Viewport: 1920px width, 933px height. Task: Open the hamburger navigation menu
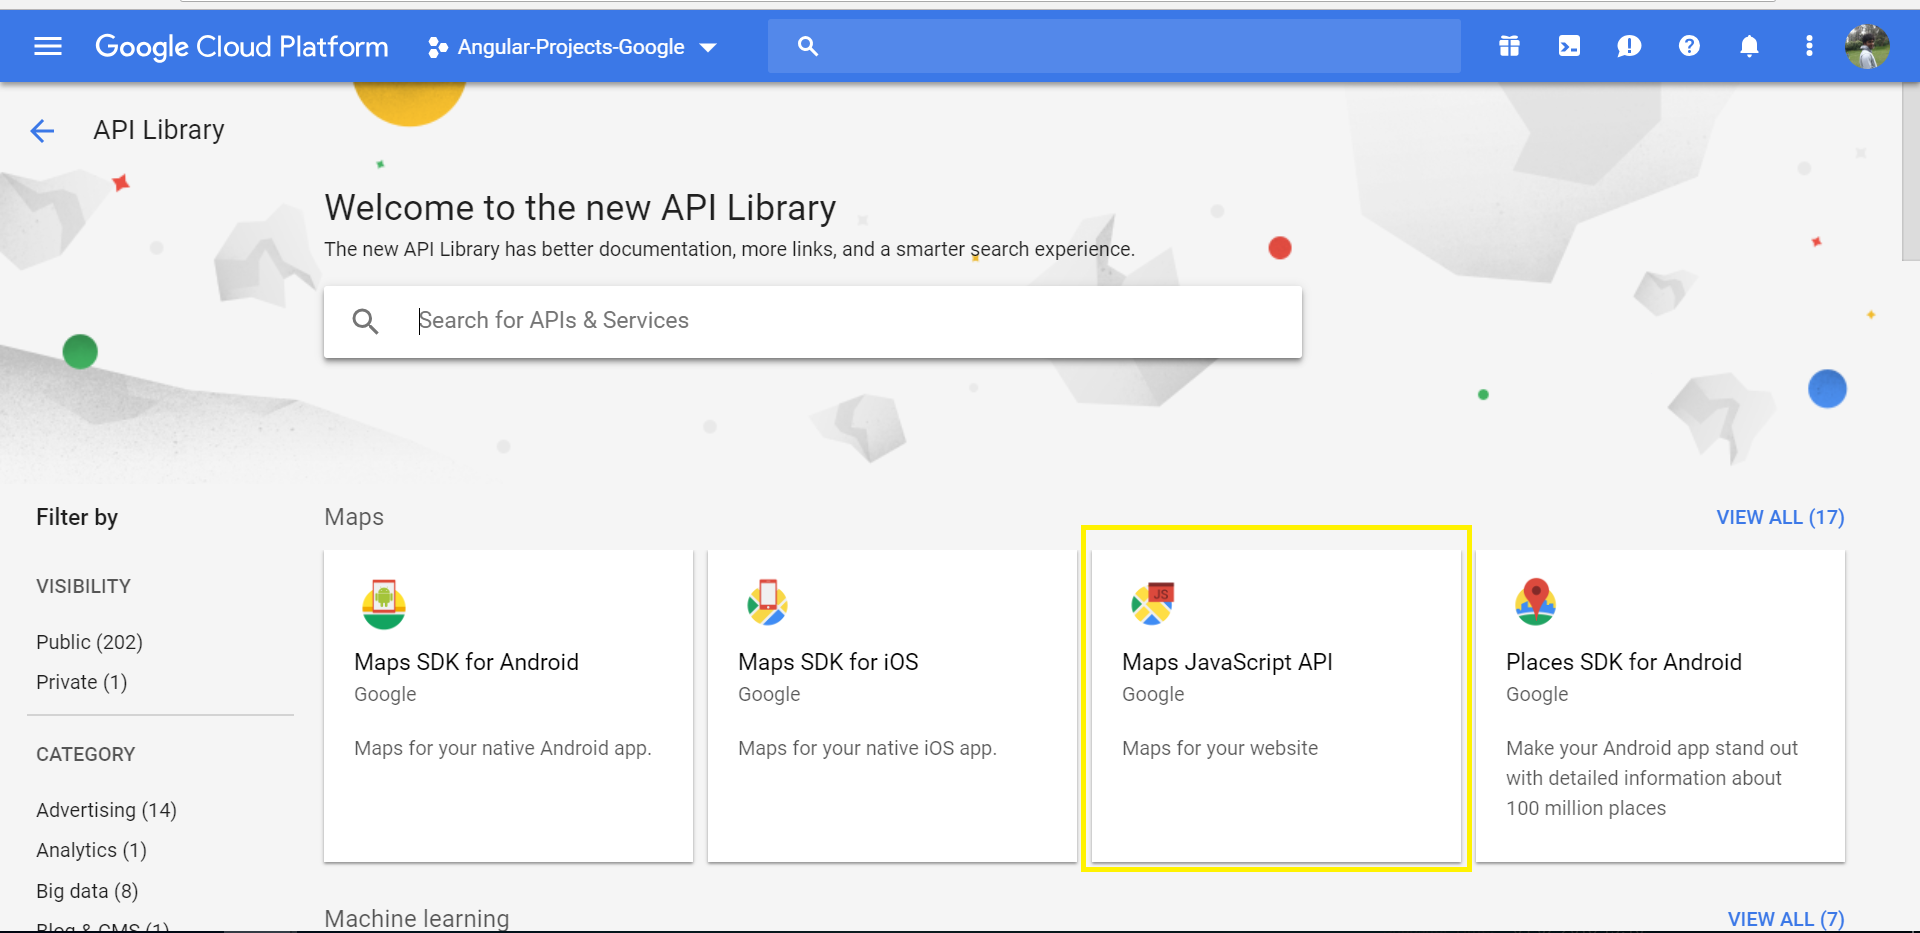pyautogui.click(x=48, y=46)
